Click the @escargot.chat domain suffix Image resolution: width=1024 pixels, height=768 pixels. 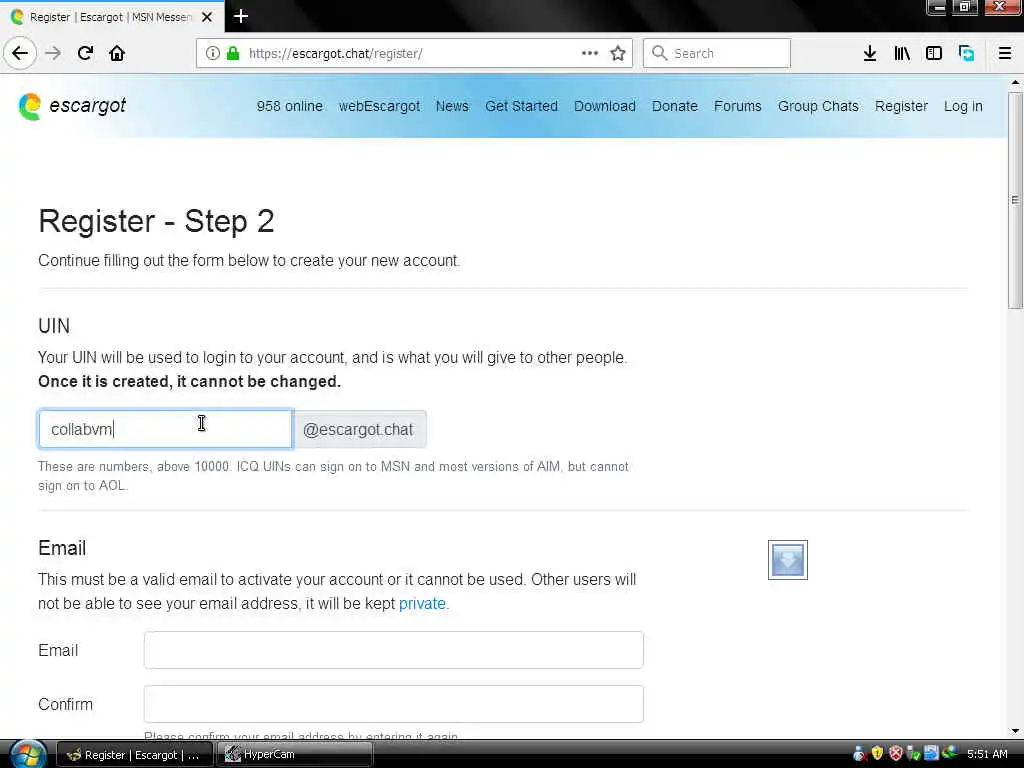[359, 429]
